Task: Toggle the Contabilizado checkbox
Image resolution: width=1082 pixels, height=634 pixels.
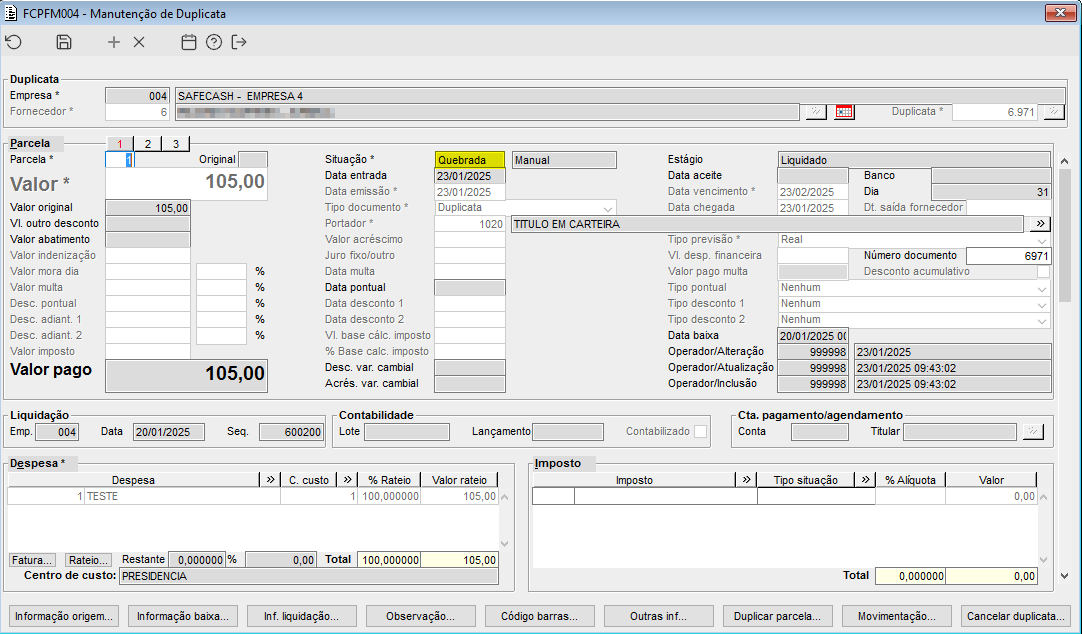Action: [700, 431]
